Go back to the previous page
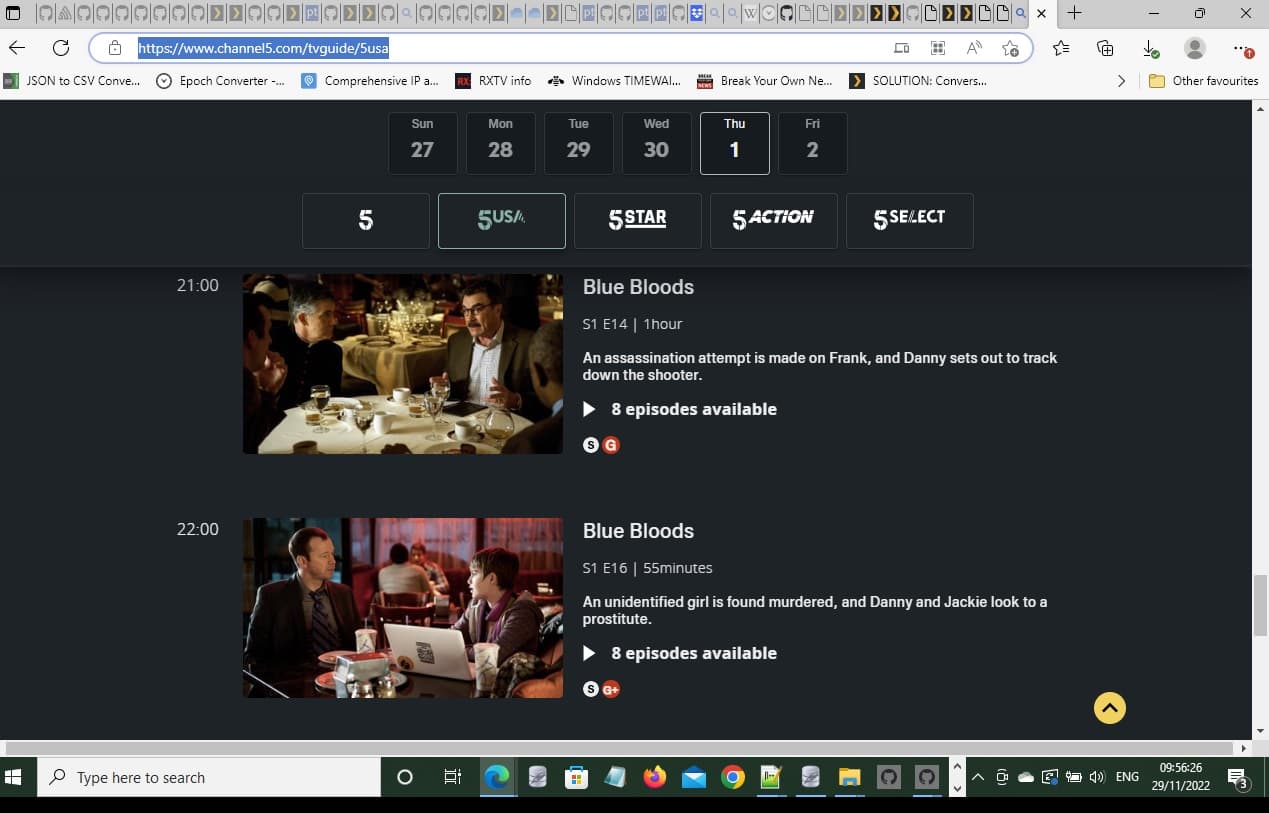This screenshot has height=813, width=1269. pyautogui.click(x=17, y=48)
